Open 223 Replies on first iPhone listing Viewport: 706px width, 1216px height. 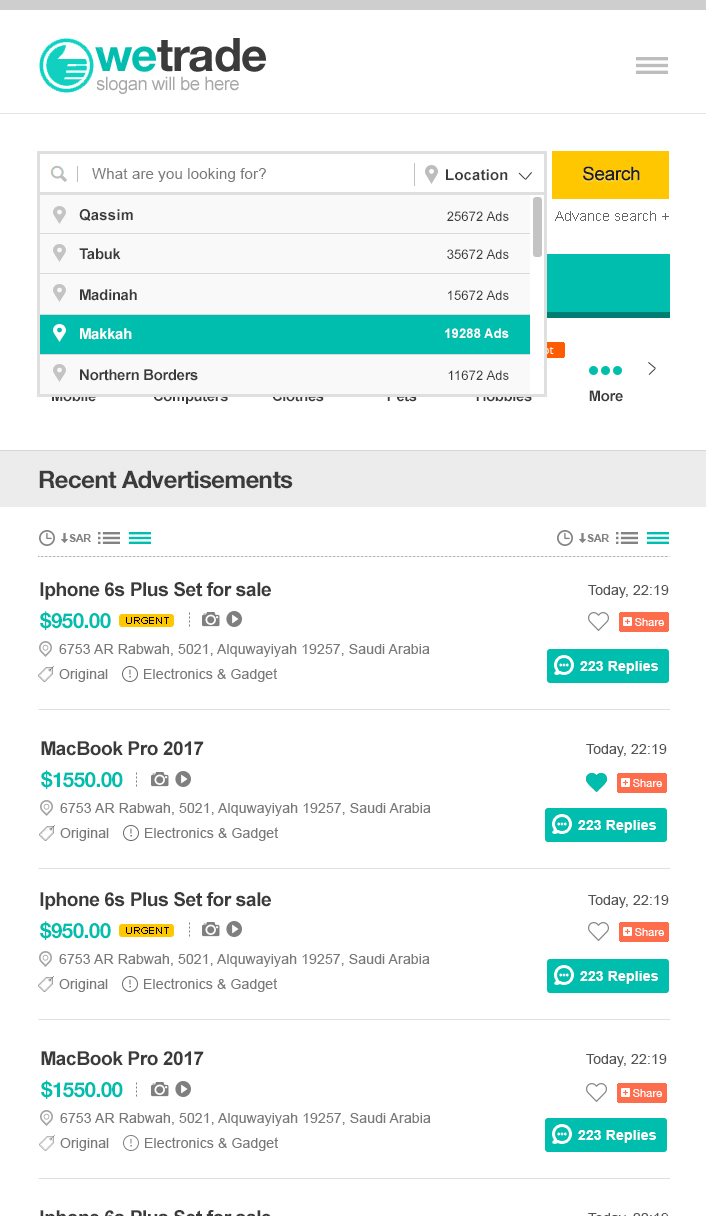coord(607,666)
